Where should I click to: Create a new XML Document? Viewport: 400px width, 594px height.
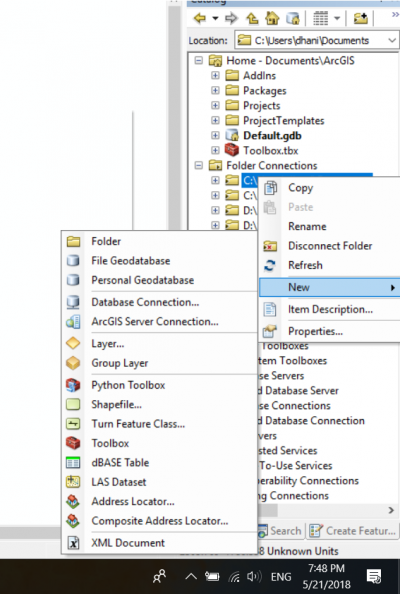(x=159, y=543)
